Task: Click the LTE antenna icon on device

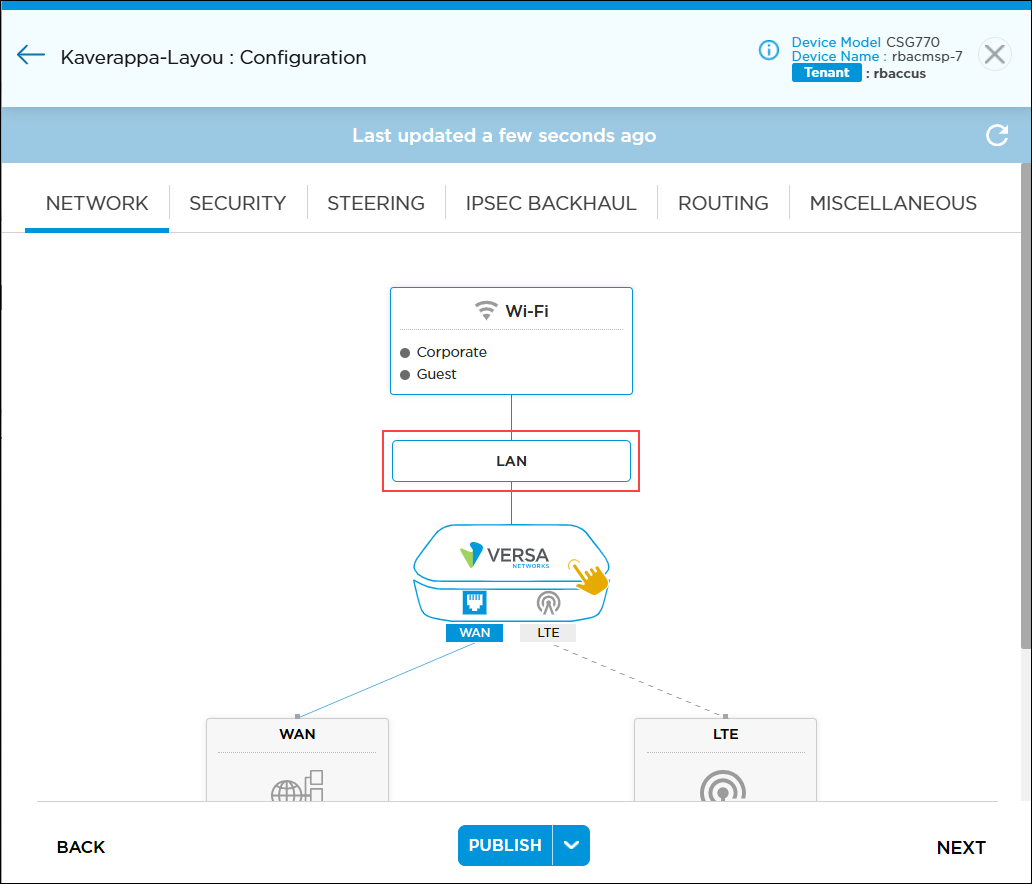Action: [547, 602]
